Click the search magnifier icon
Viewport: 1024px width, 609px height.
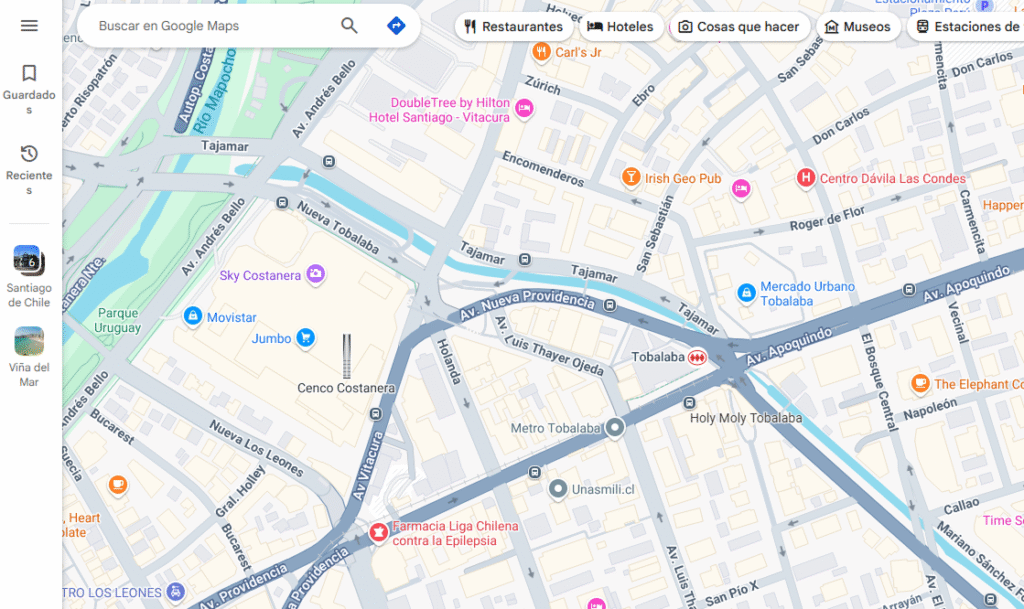coord(349,25)
